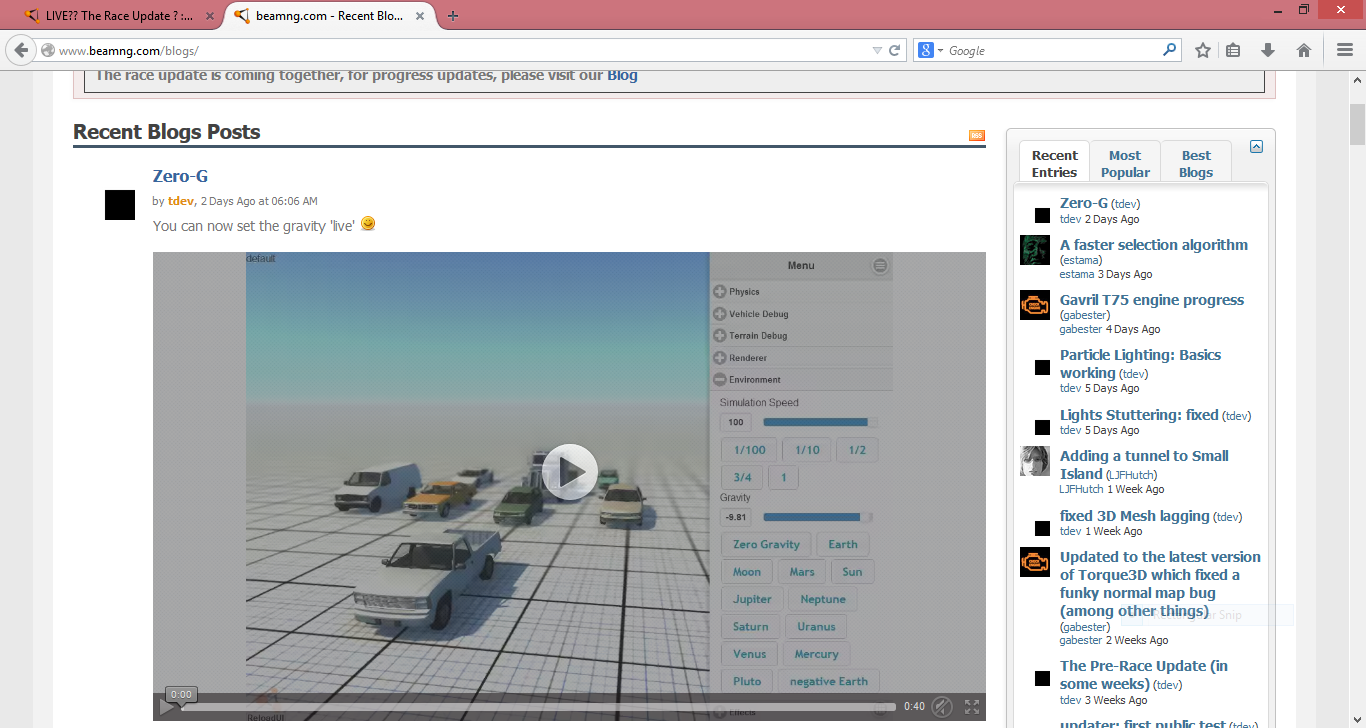Viewport: 1366px width, 728px height.
Task: Open 'Adding a tunnel to Small Island' entry
Action: pyautogui.click(x=1144, y=465)
